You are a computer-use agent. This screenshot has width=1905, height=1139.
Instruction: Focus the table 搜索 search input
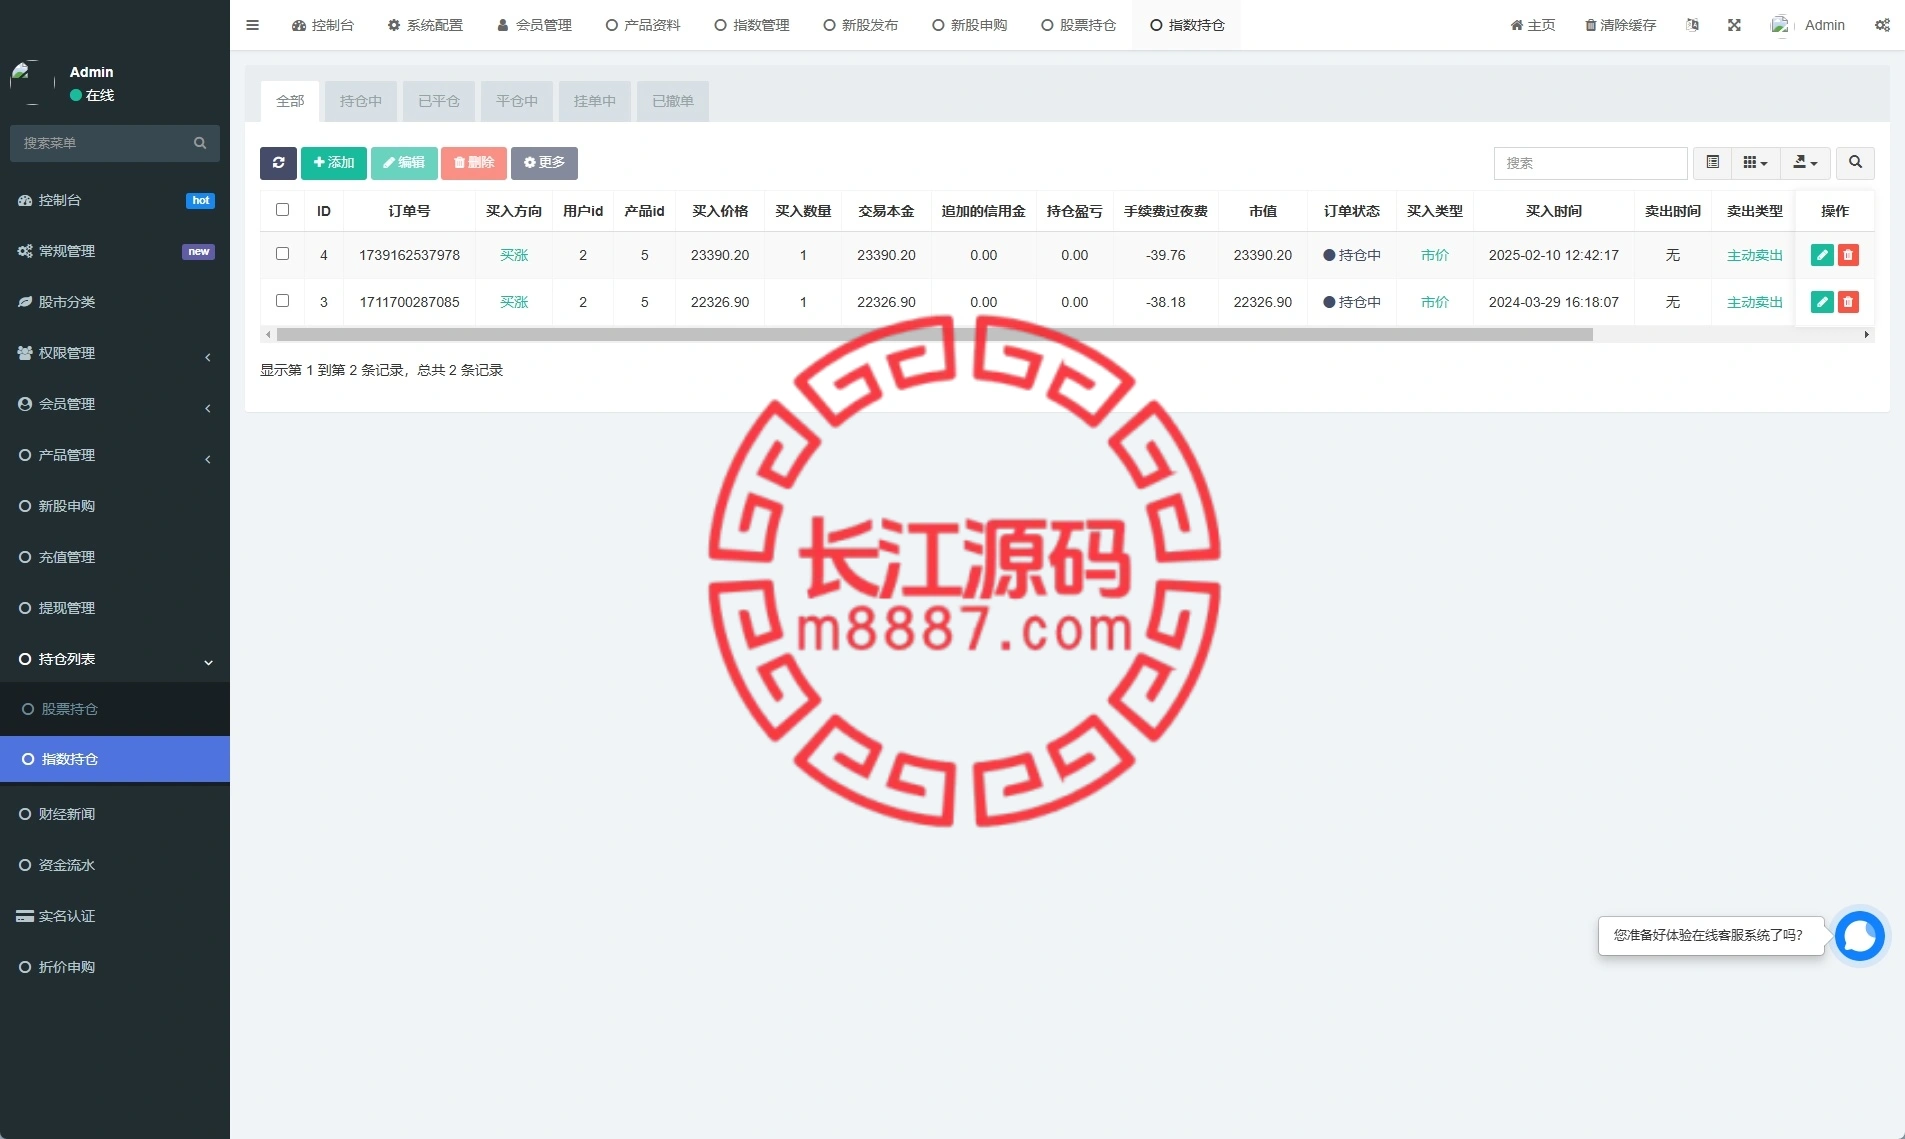coord(1590,163)
